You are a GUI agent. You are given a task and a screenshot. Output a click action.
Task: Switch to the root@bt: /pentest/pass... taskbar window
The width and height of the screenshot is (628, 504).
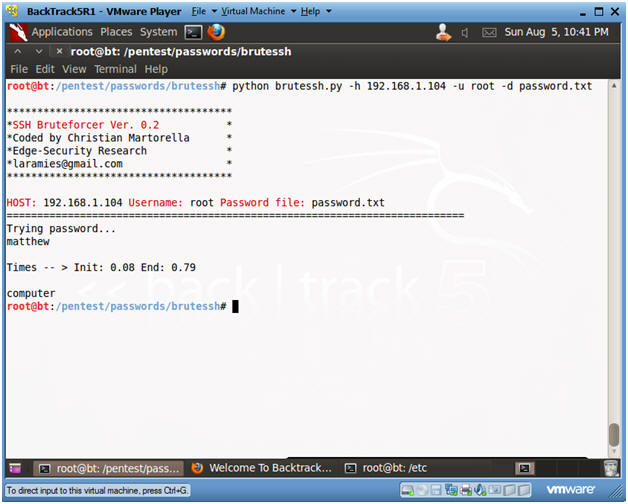(x=108, y=468)
